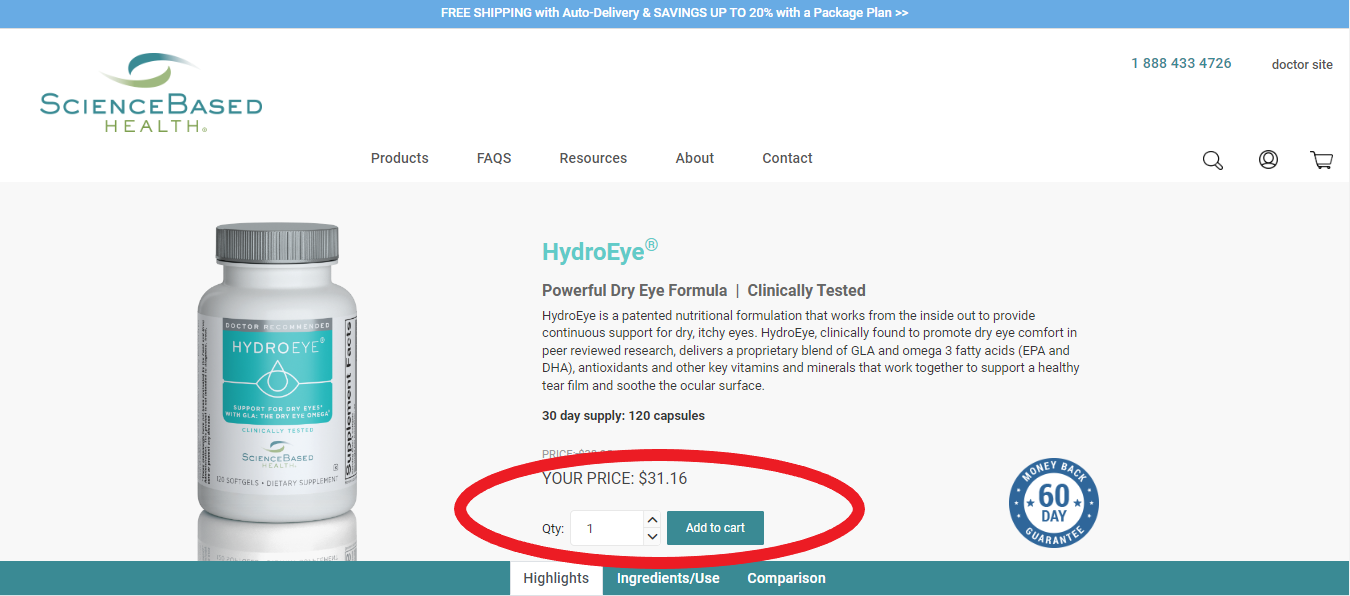Viewport: 1350px width, 596px height.
Task: Click the 1 888 433 4726 phone number
Action: pos(1181,63)
